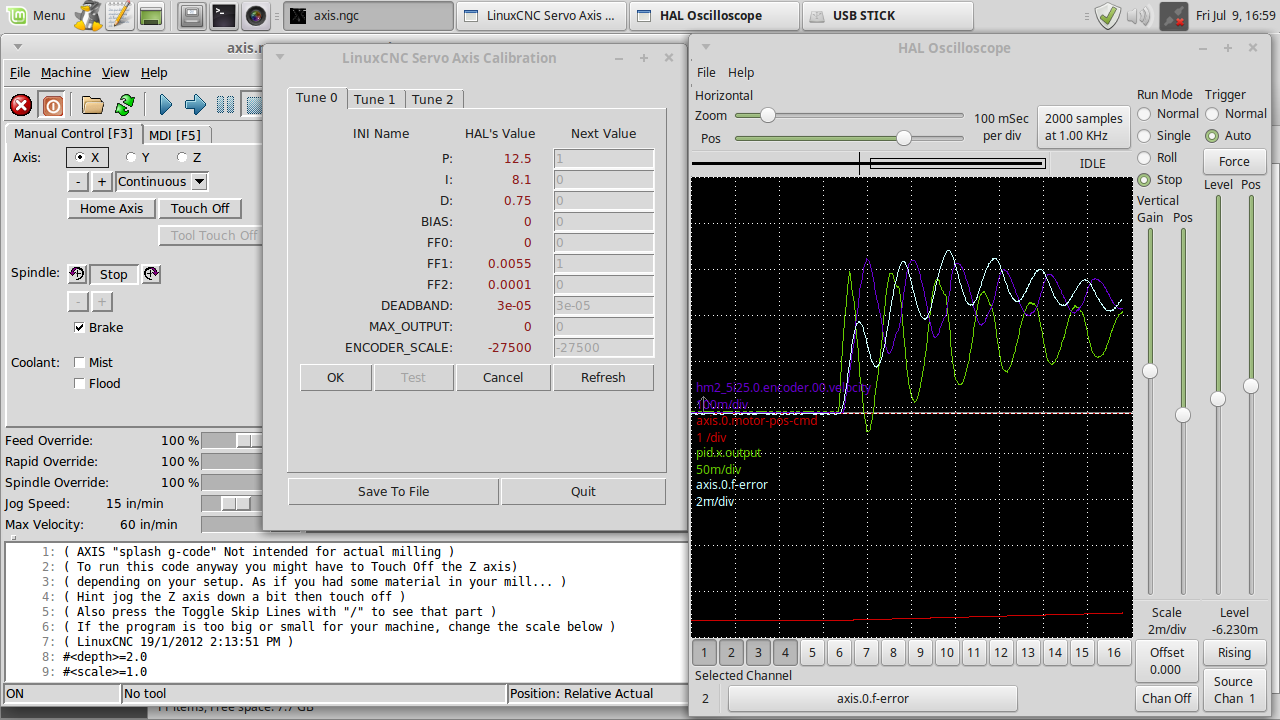Enable Flood coolant checkbox
Viewport: 1280px width, 720px height.
click(80, 383)
